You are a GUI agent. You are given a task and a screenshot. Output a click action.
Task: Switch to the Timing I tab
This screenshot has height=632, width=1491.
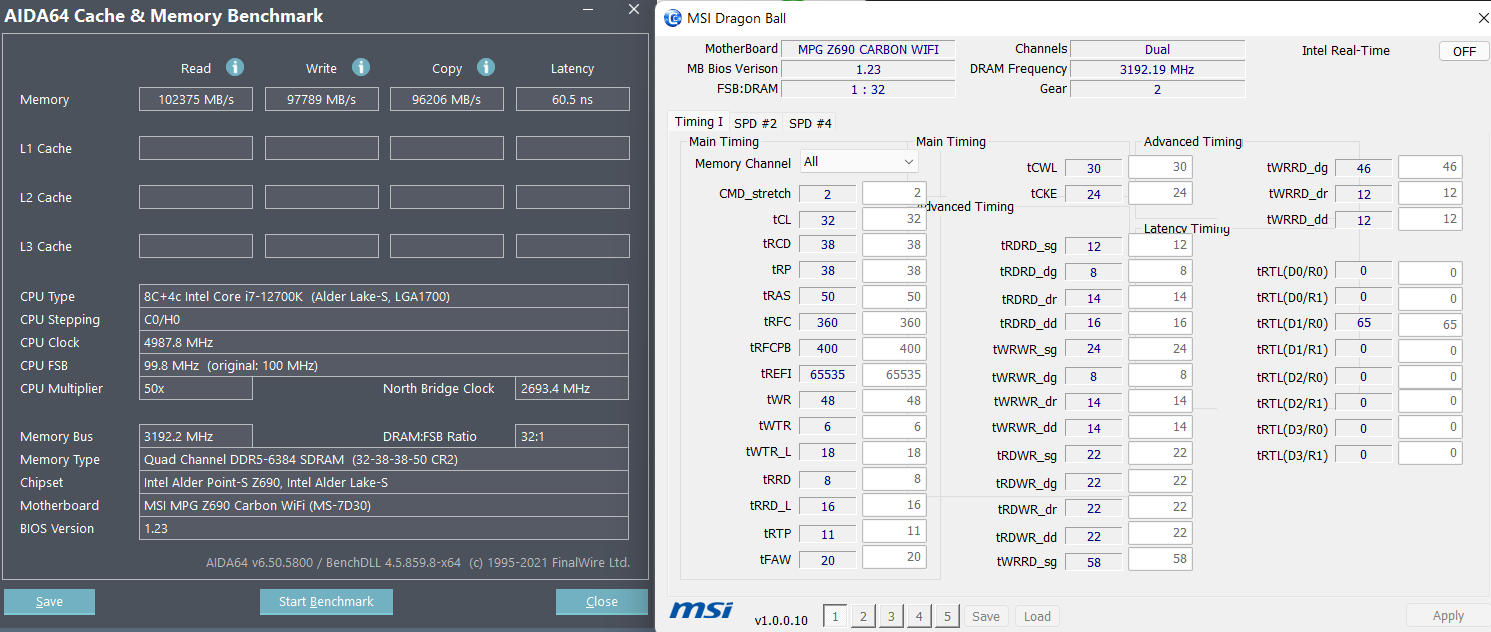[698, 122]
